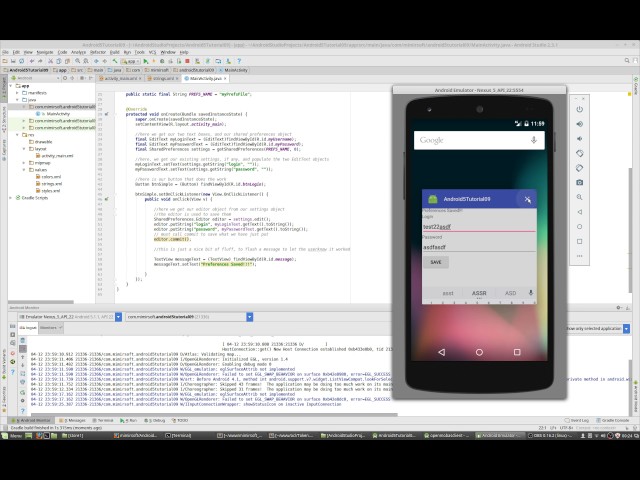
Task: Tap the phone screen Recents navigation button
Action: [517, 352]
